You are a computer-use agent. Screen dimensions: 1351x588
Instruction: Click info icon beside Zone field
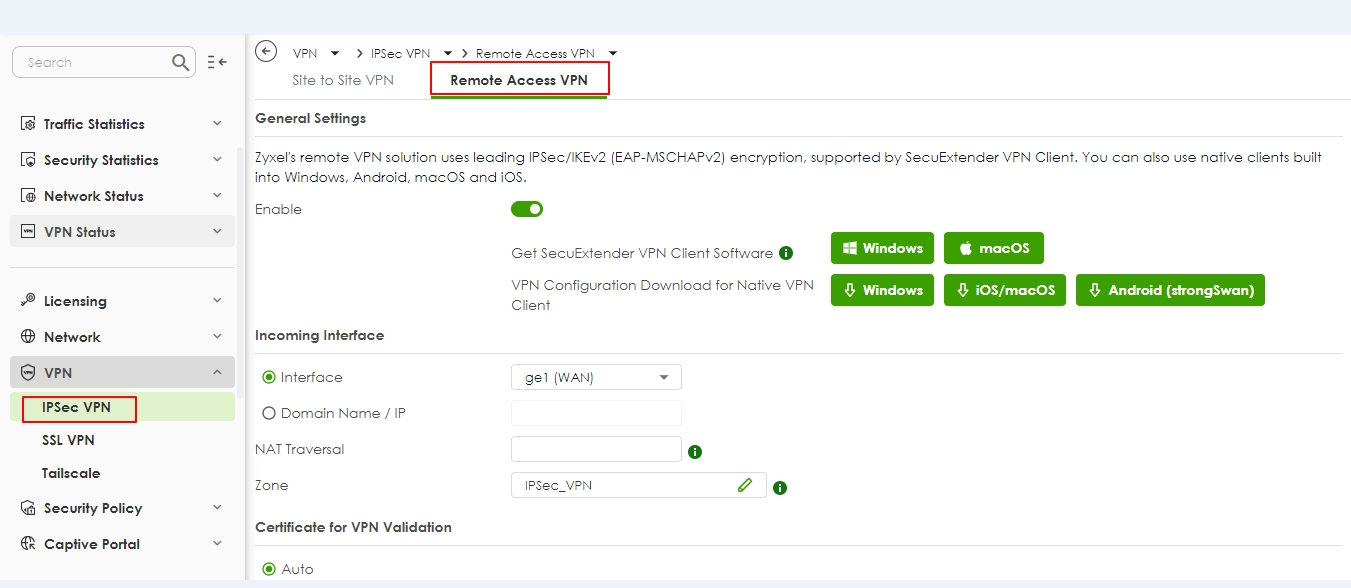pyautogui.click(x=780, y=488)
